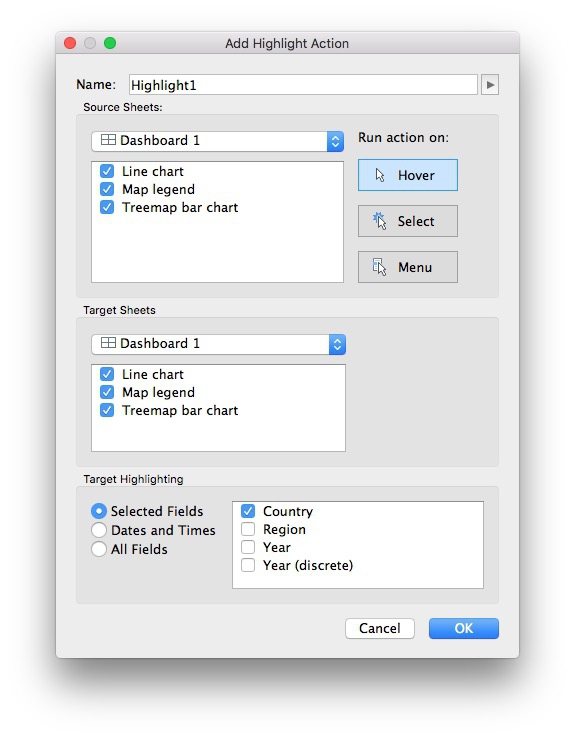575x738 pixels.
Task: Click the Cancel button
Action: (380, 628)
